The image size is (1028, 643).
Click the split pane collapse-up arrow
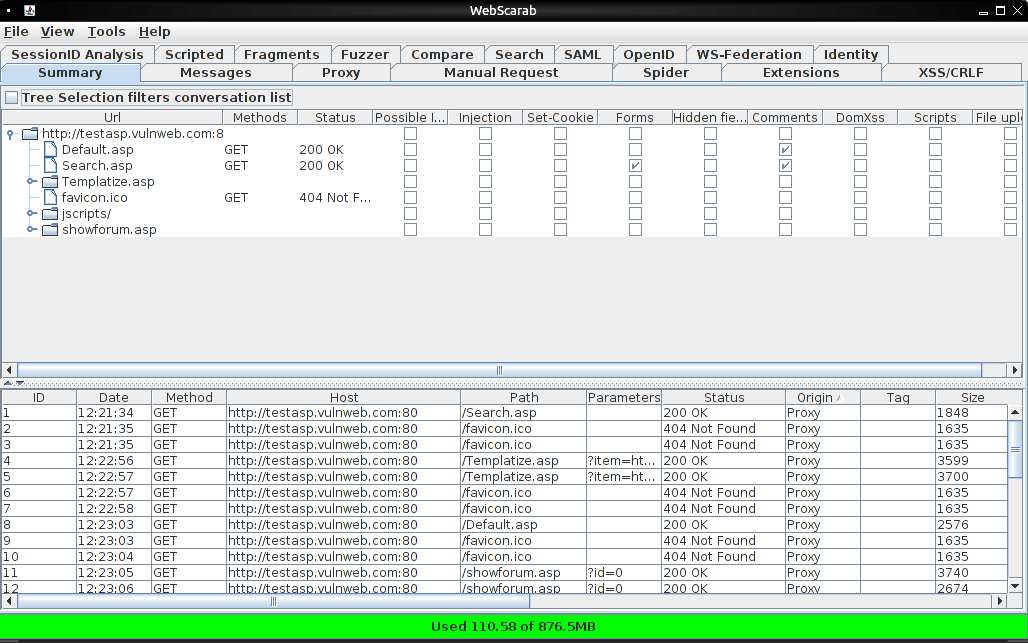coord(8,383)
